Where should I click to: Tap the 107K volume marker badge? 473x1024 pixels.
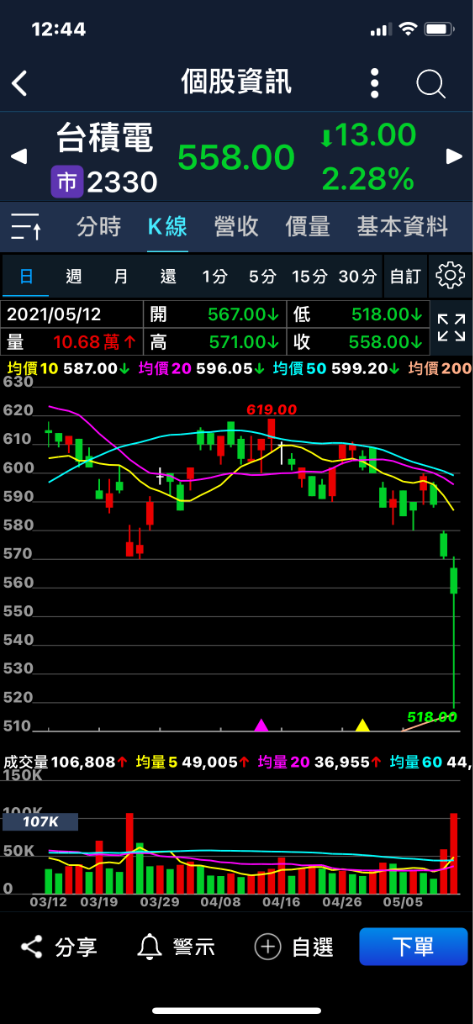pos(41,822)
